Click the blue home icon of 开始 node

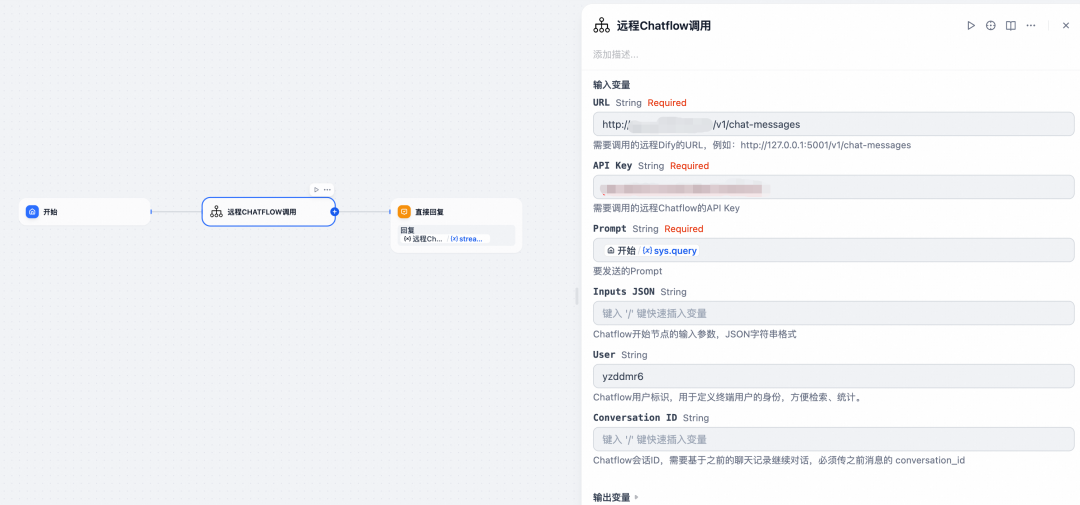32,212
